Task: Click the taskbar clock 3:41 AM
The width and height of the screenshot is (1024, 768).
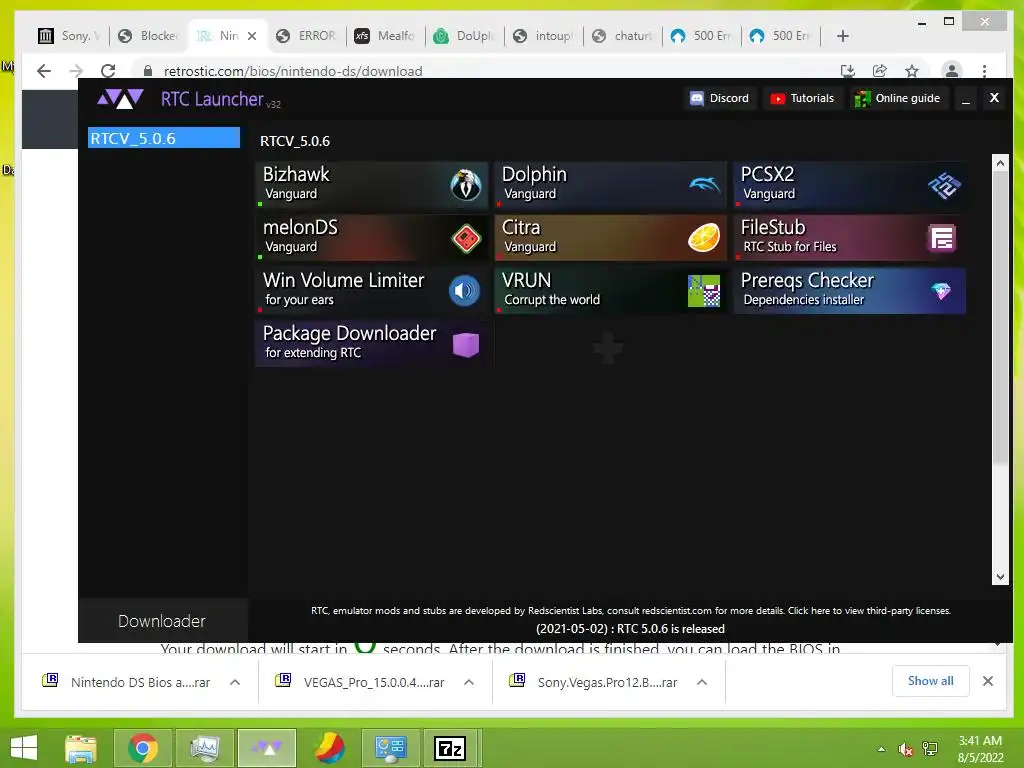Action: [x=980, y=741]
